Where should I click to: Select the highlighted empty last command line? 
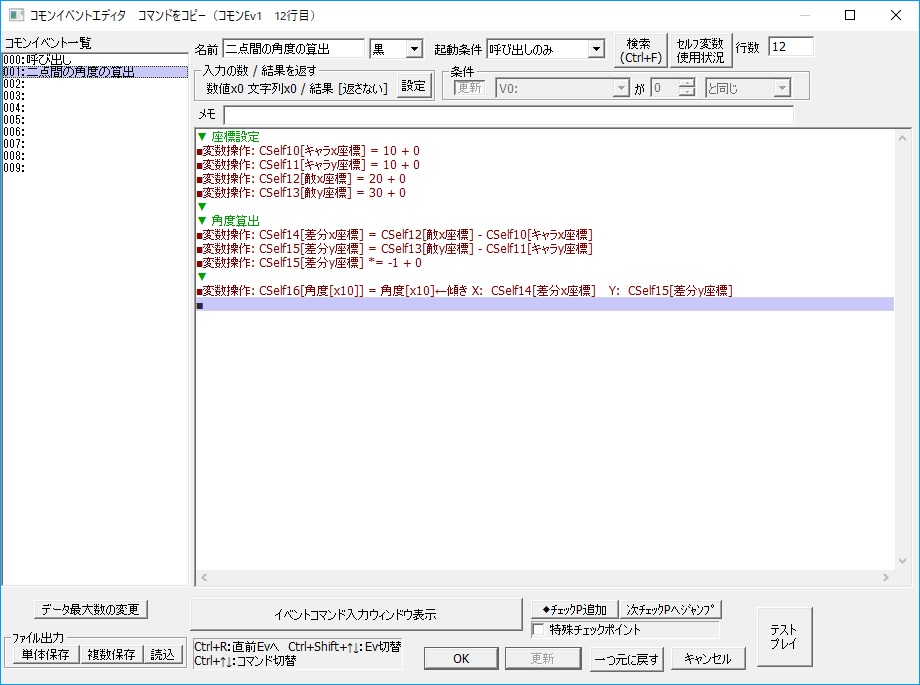pos(544,305)
